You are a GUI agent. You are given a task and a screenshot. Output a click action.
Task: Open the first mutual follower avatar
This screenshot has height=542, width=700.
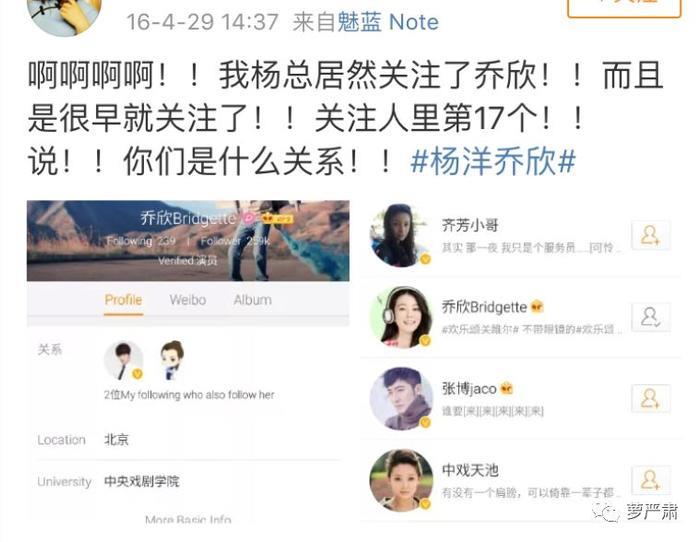(x=123, y=361)
